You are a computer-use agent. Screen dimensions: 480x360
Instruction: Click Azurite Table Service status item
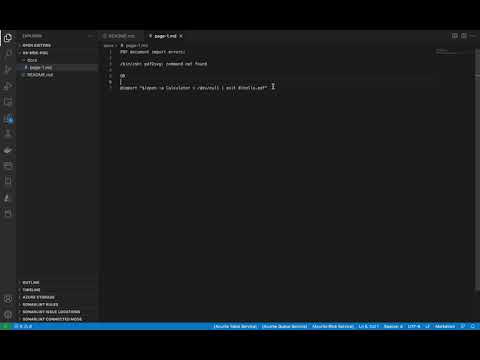pyautogui.click(x=235, y=326)
